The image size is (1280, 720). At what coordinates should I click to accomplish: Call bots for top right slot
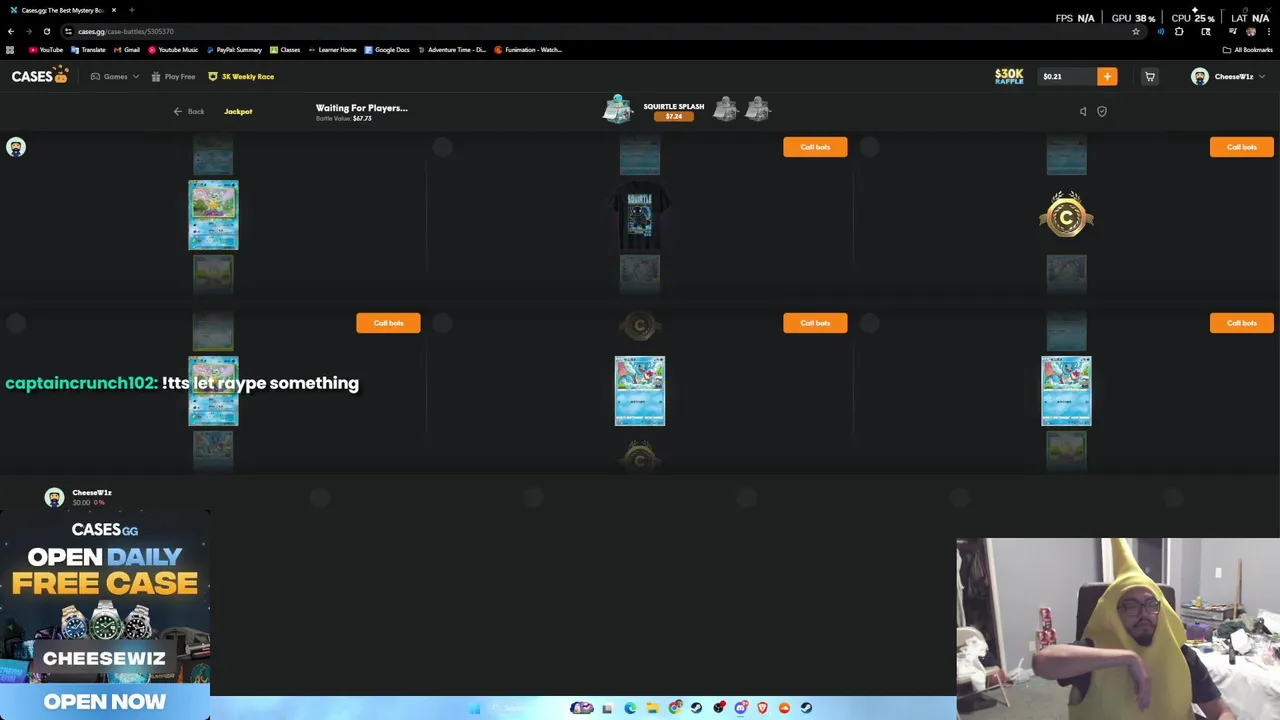tap(1241, 147)
